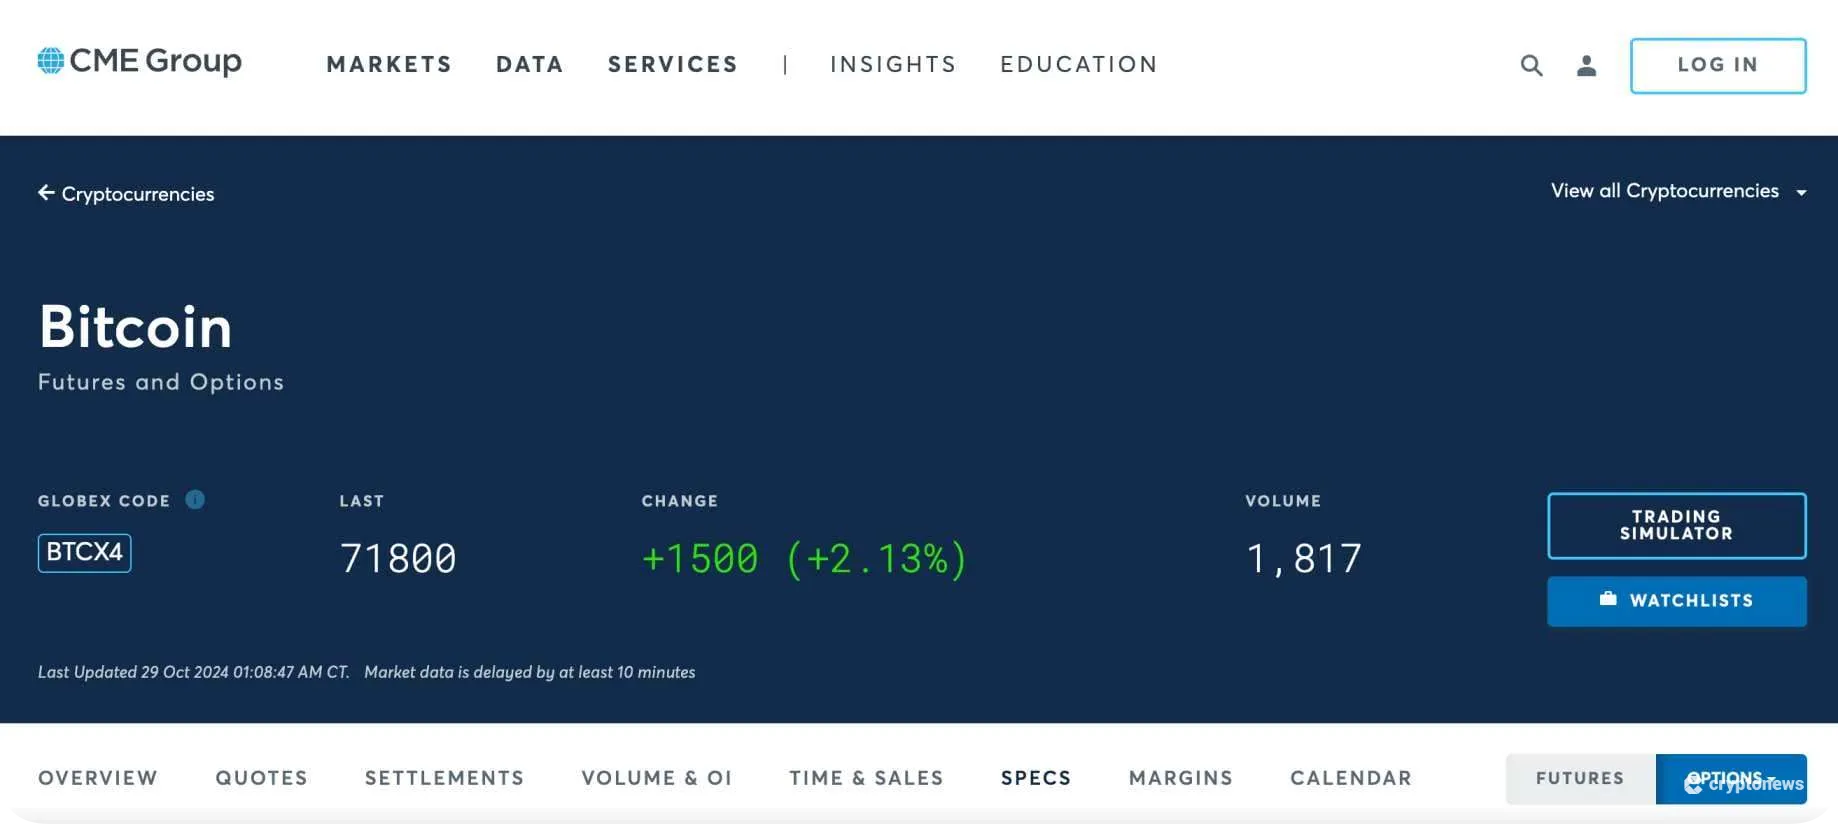Click the BTCX4 Globex code badge
1838x824 pixels.
(85, 552)
